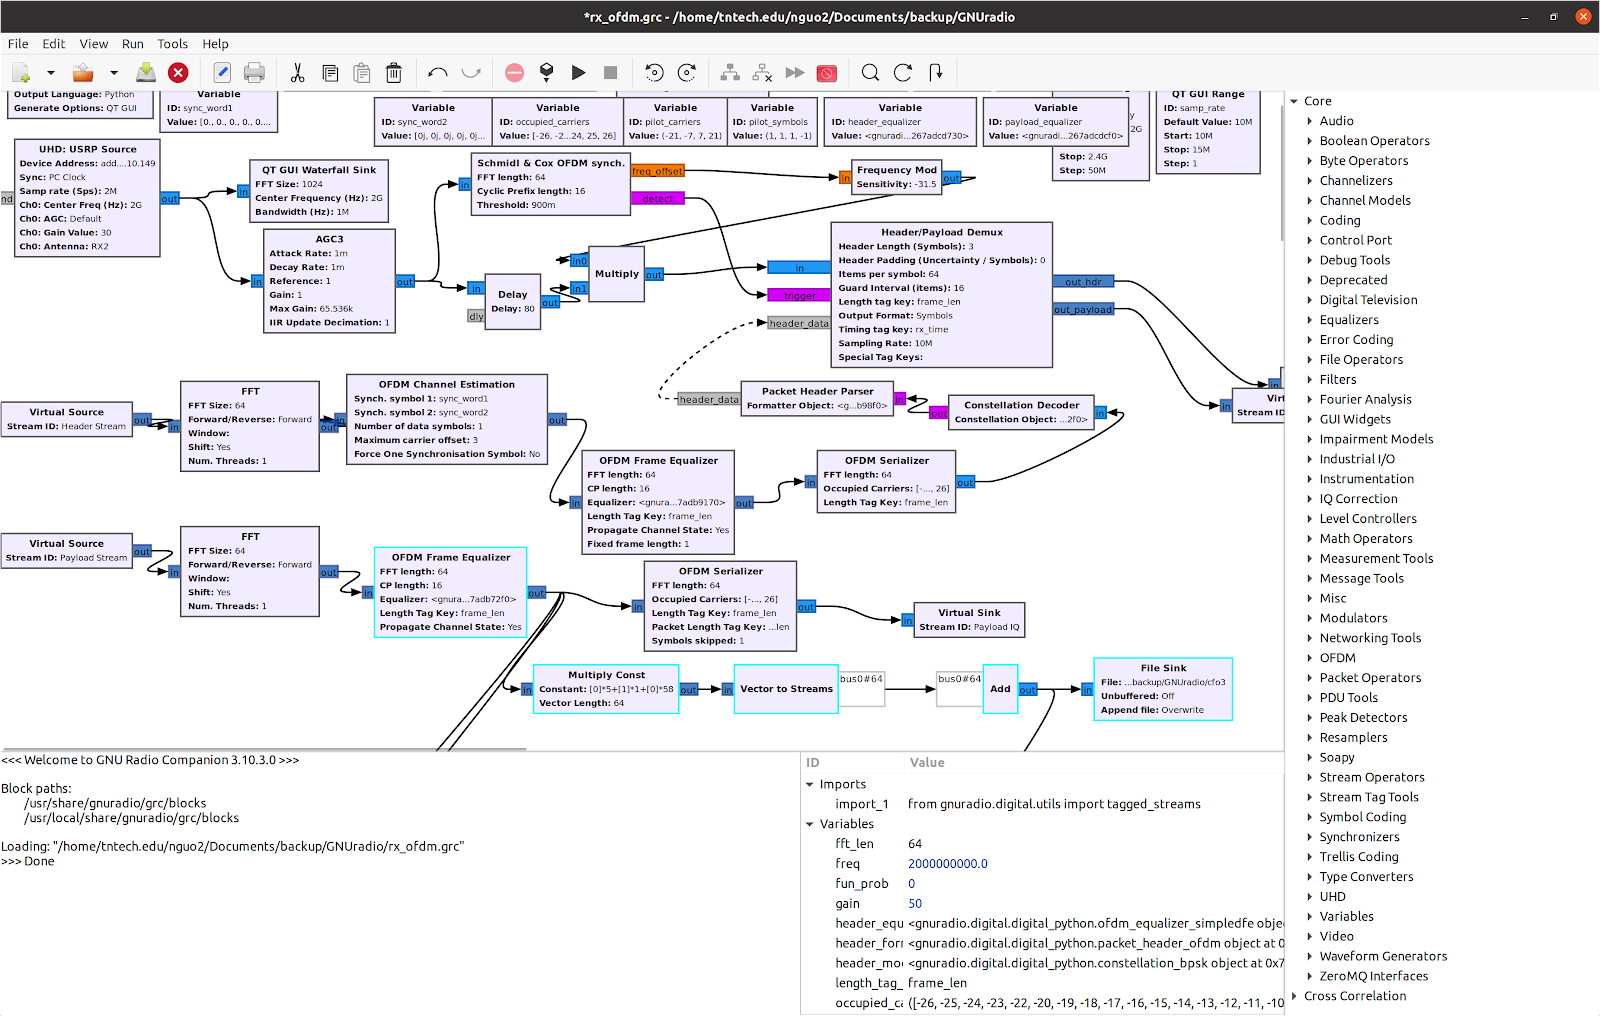Toggle hide disabled blocks red icon
The image size is (1600, 1016).
click(827, 72)
